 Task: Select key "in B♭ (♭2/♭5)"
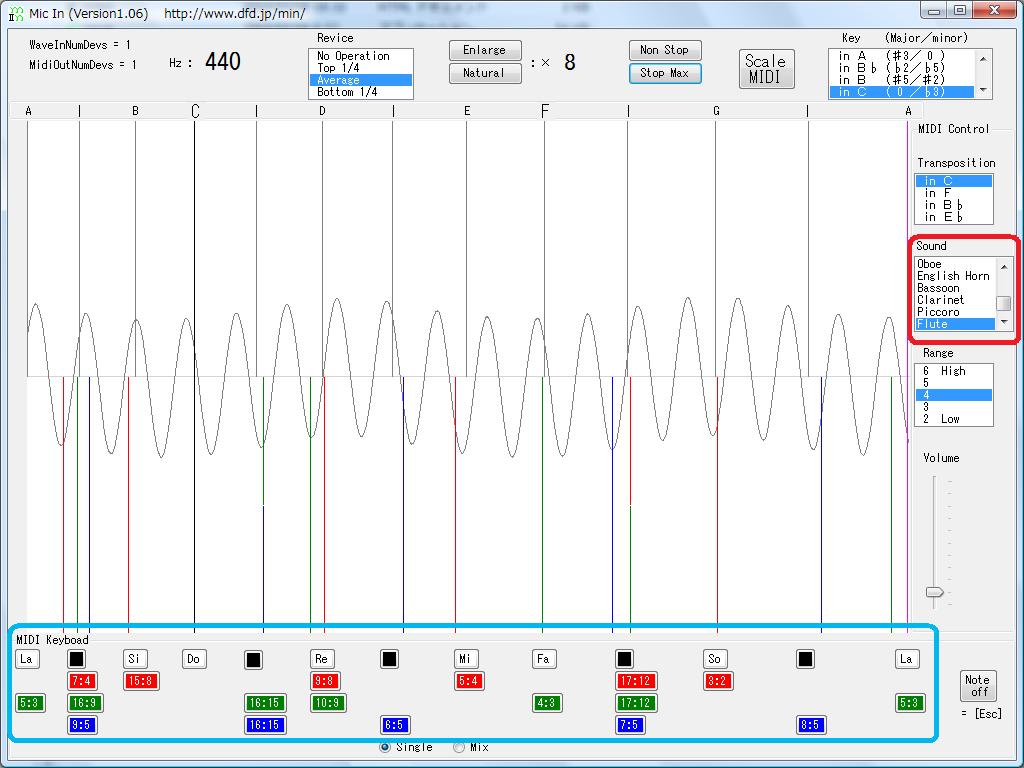[x=901, y=68]
